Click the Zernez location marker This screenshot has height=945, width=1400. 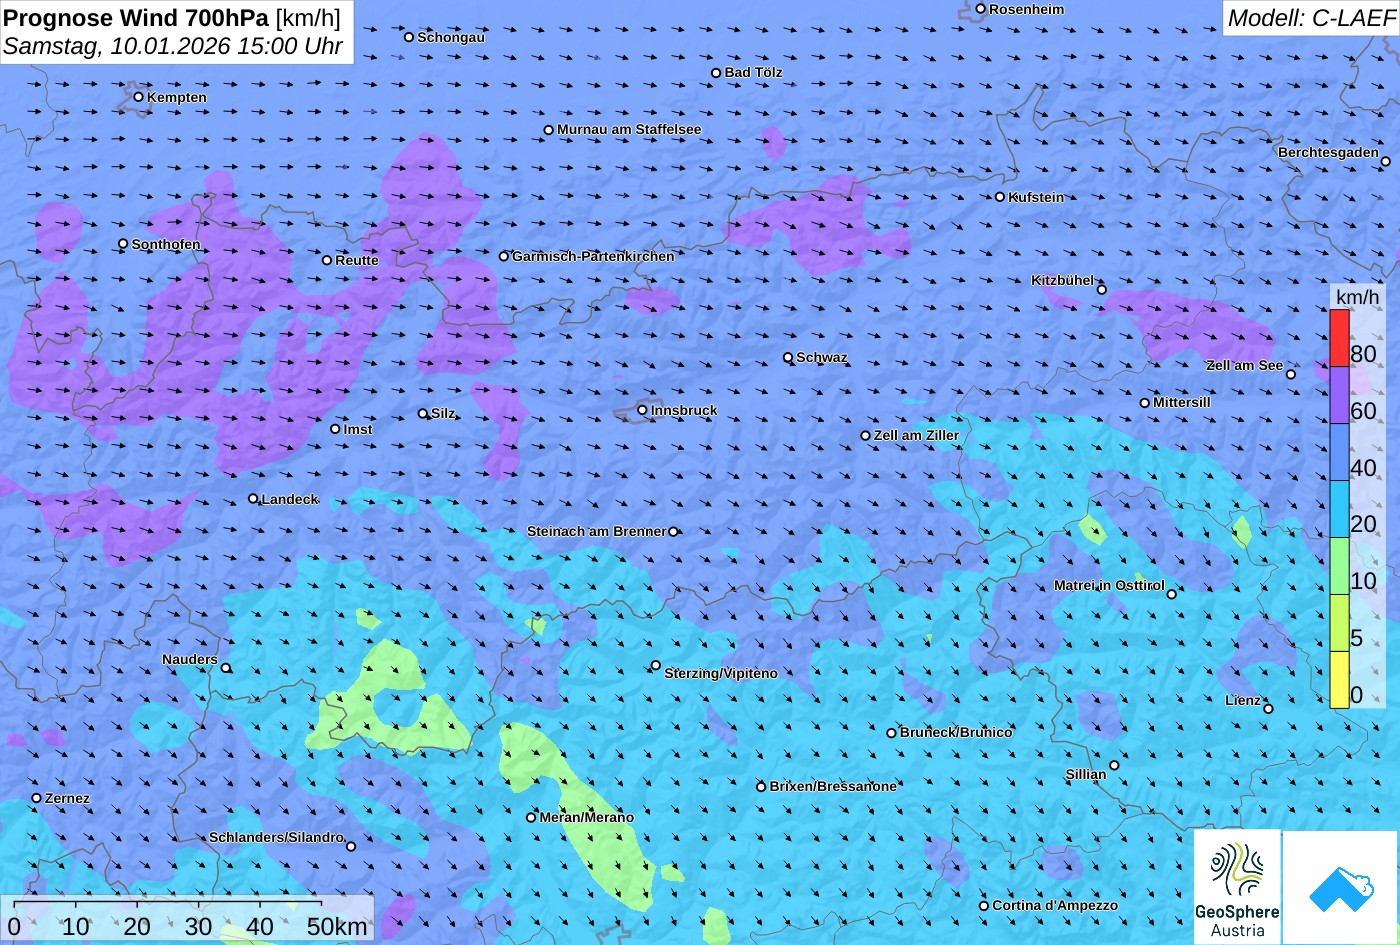point(37,798)
